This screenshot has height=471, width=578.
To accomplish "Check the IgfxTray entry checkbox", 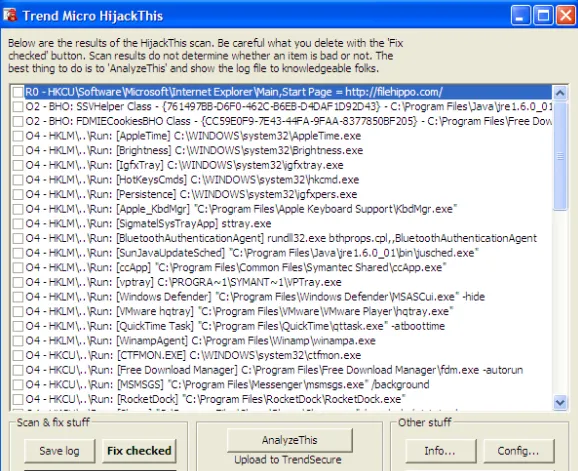I will point(18,165).
